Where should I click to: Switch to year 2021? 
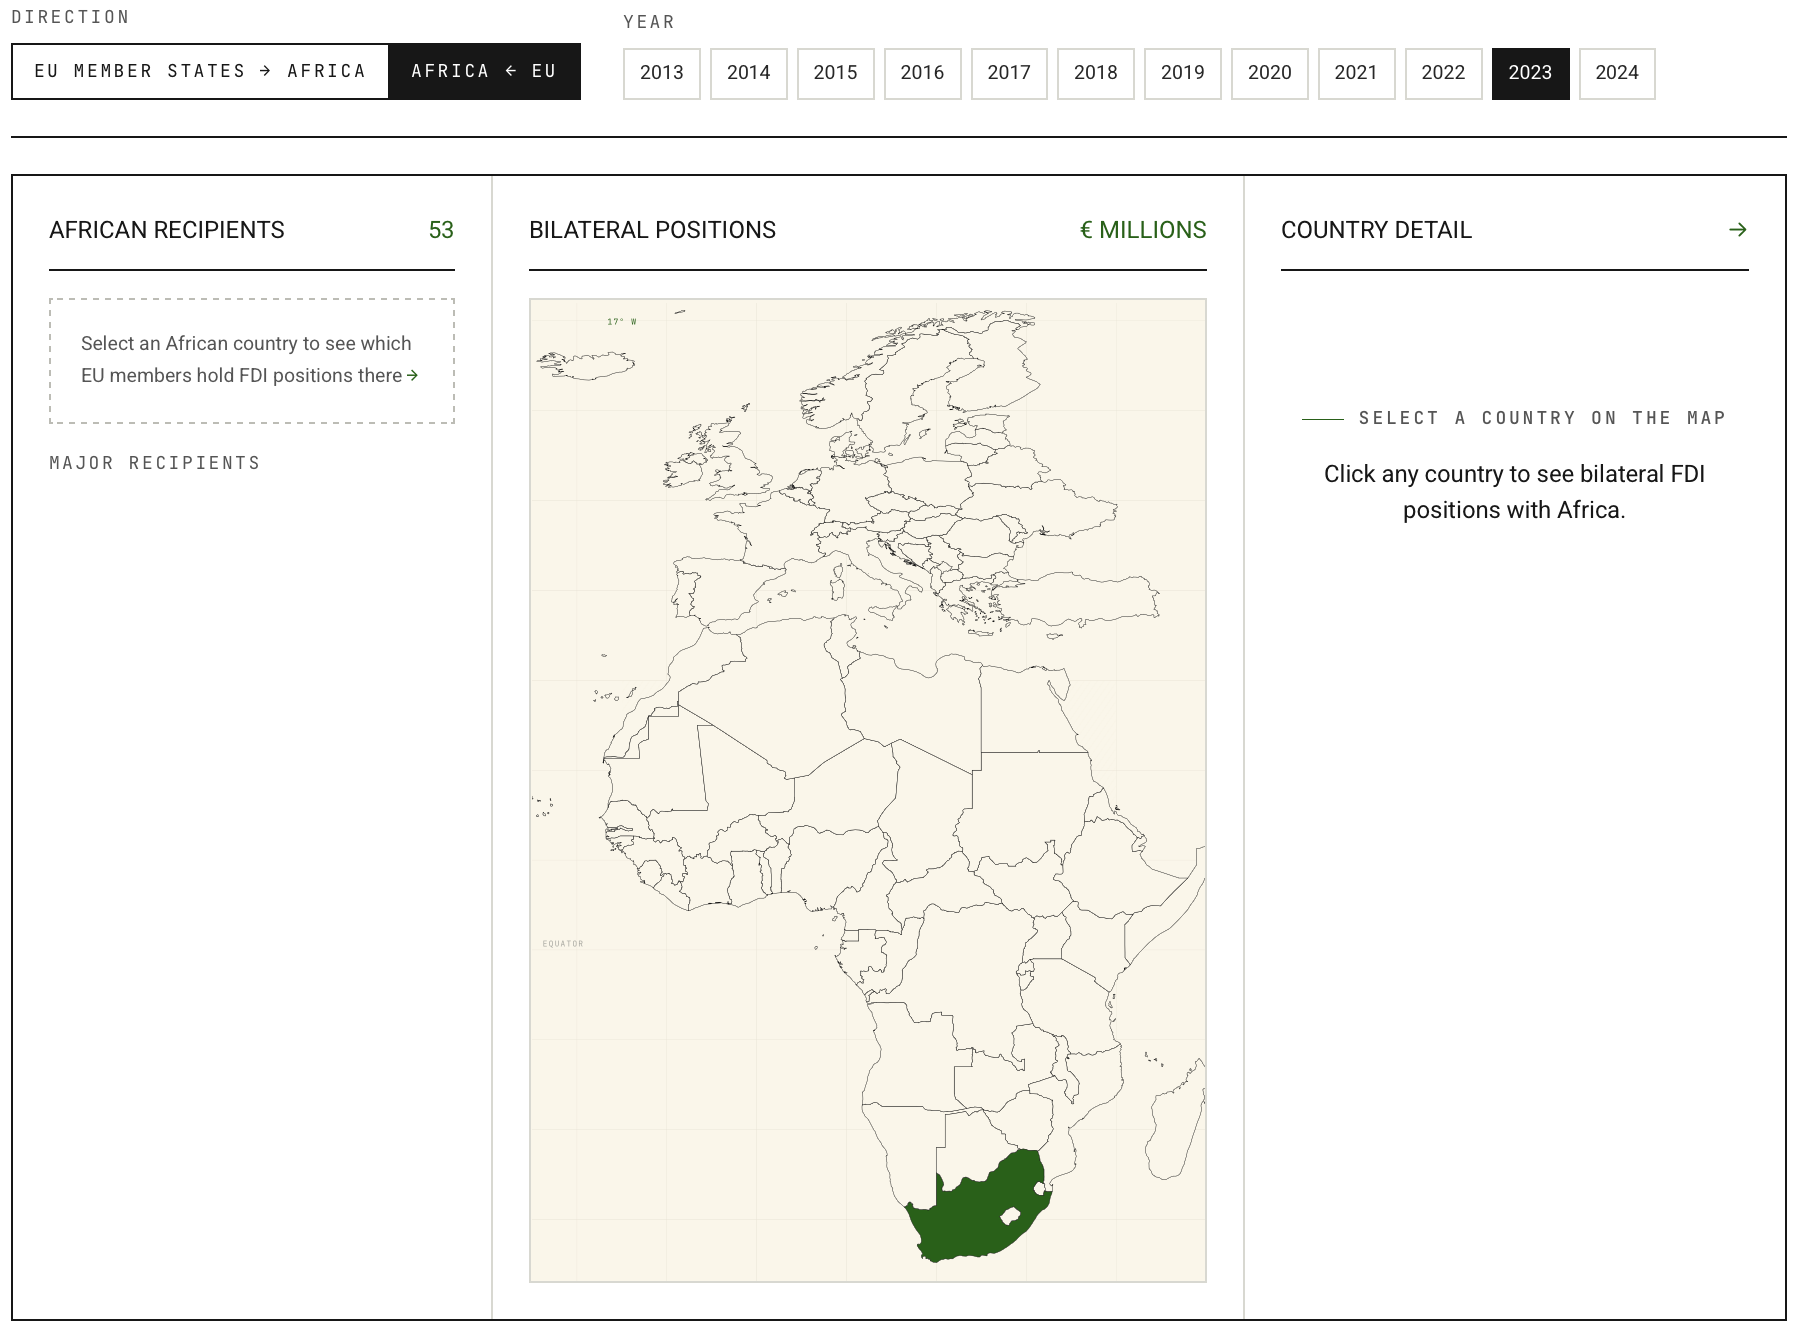(x=1356, y=73)
